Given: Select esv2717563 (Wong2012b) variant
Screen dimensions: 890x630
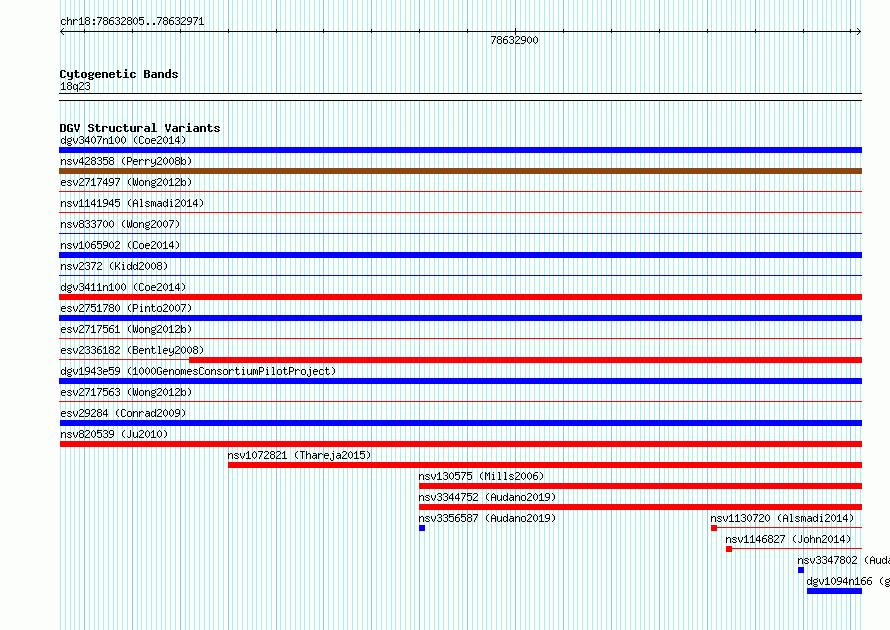Looking at the screenshot, I should coord(126,392).
